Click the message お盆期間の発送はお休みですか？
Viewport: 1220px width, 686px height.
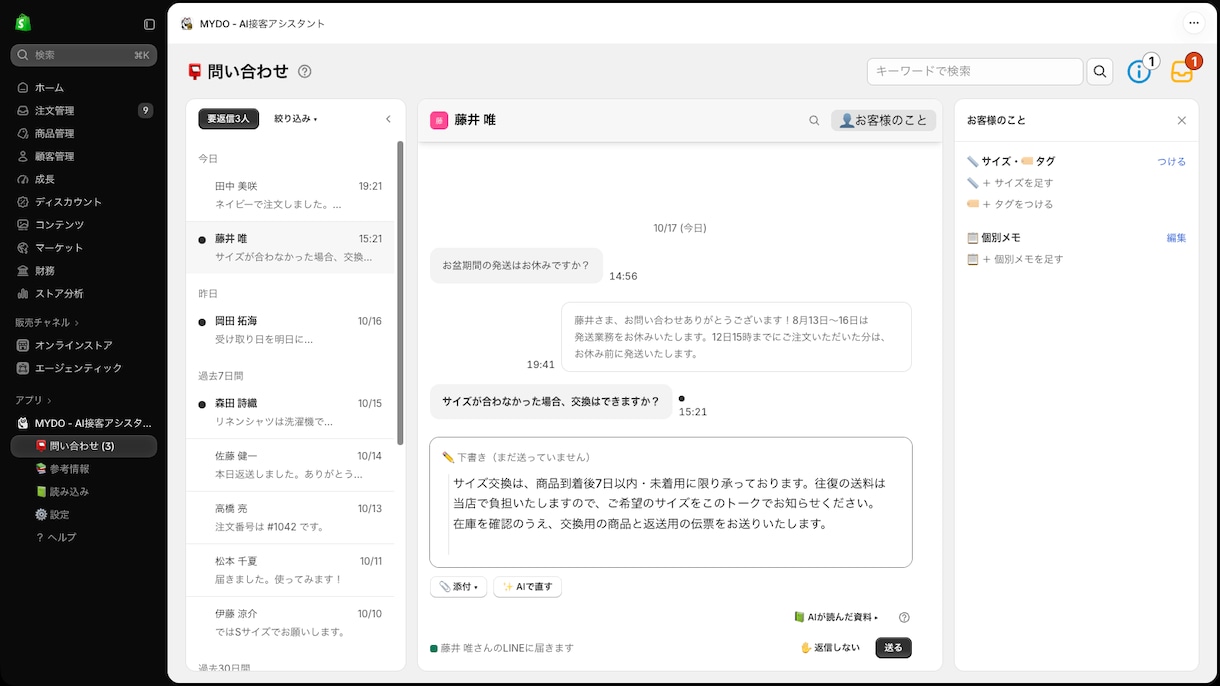pyautogui.click(x=516, y=265)
